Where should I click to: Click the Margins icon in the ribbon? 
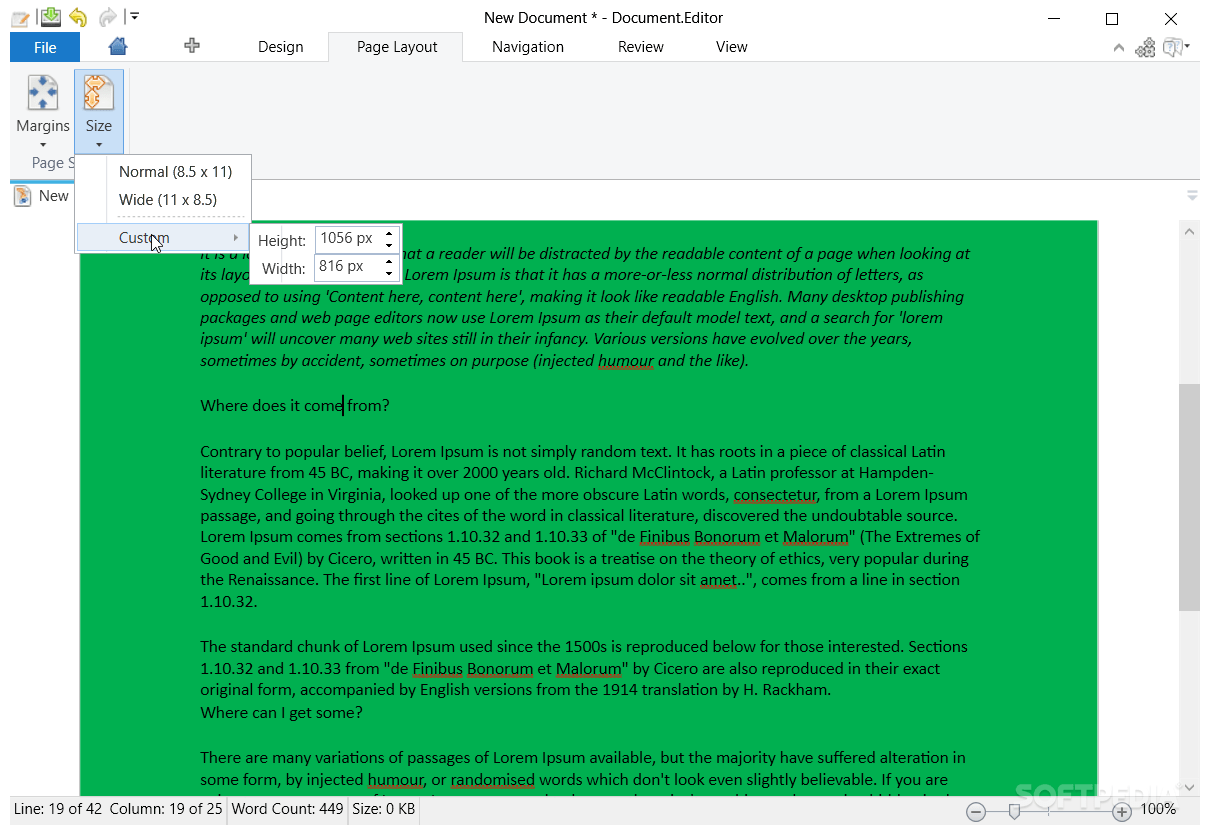(42, 92)
